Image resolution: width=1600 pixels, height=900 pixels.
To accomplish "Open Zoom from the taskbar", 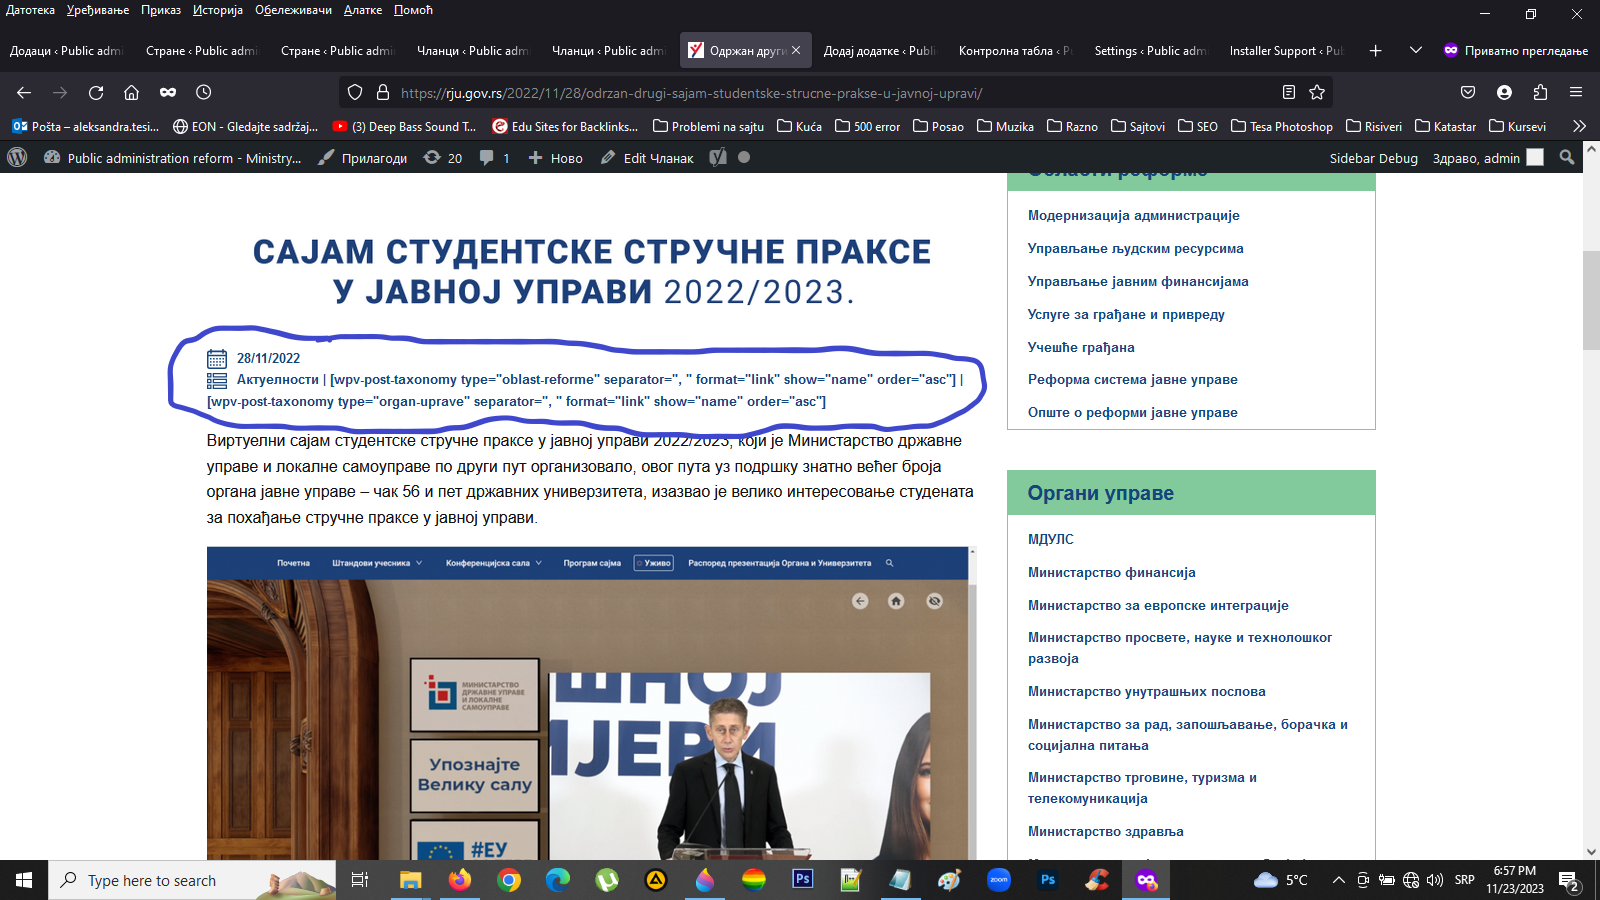I will [x=999, y=880].
